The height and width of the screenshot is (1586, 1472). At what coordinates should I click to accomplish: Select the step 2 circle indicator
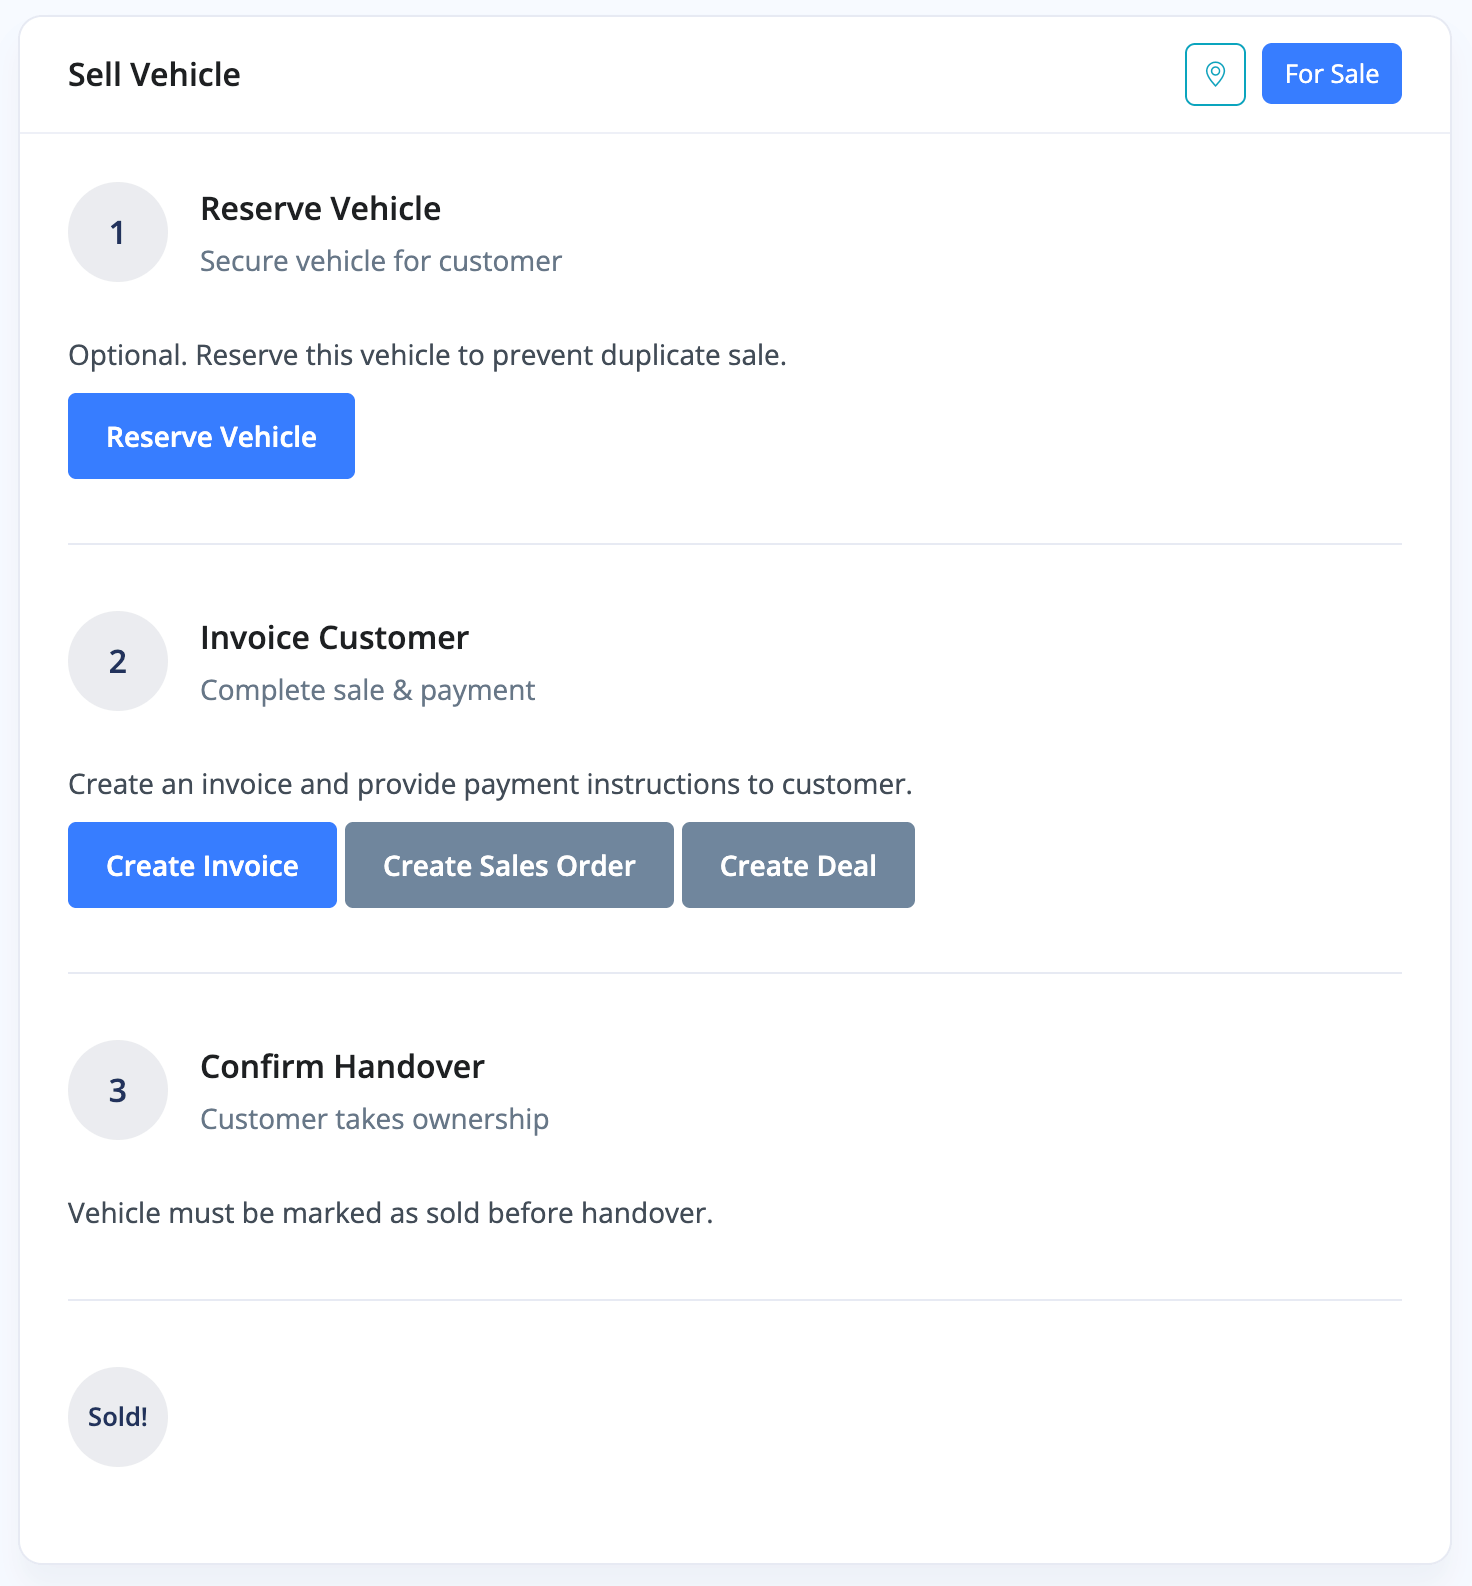pos(118,661)
